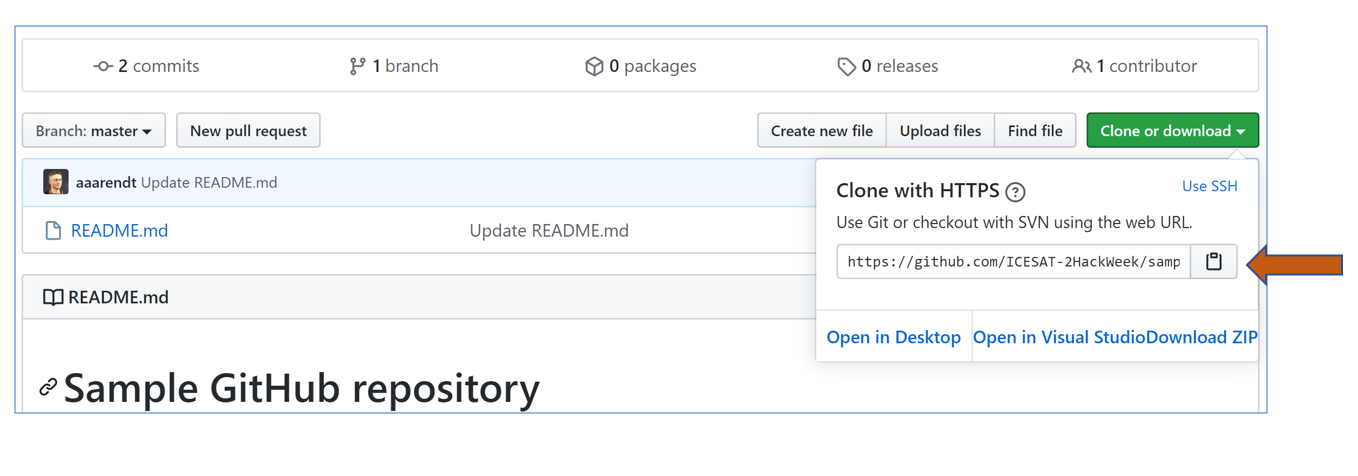Download ZIP of the repository
The image size is (1358, 476).
(x=1202, y=338)
